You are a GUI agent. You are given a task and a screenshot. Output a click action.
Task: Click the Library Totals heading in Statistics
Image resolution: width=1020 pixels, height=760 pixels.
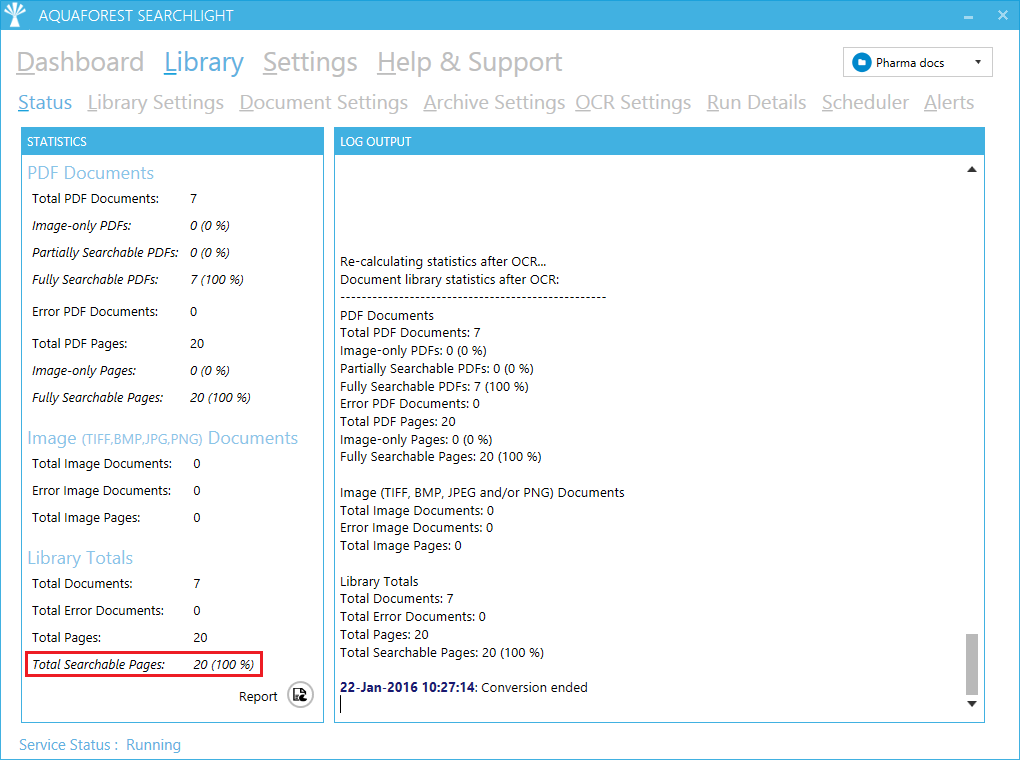(80, 558)
